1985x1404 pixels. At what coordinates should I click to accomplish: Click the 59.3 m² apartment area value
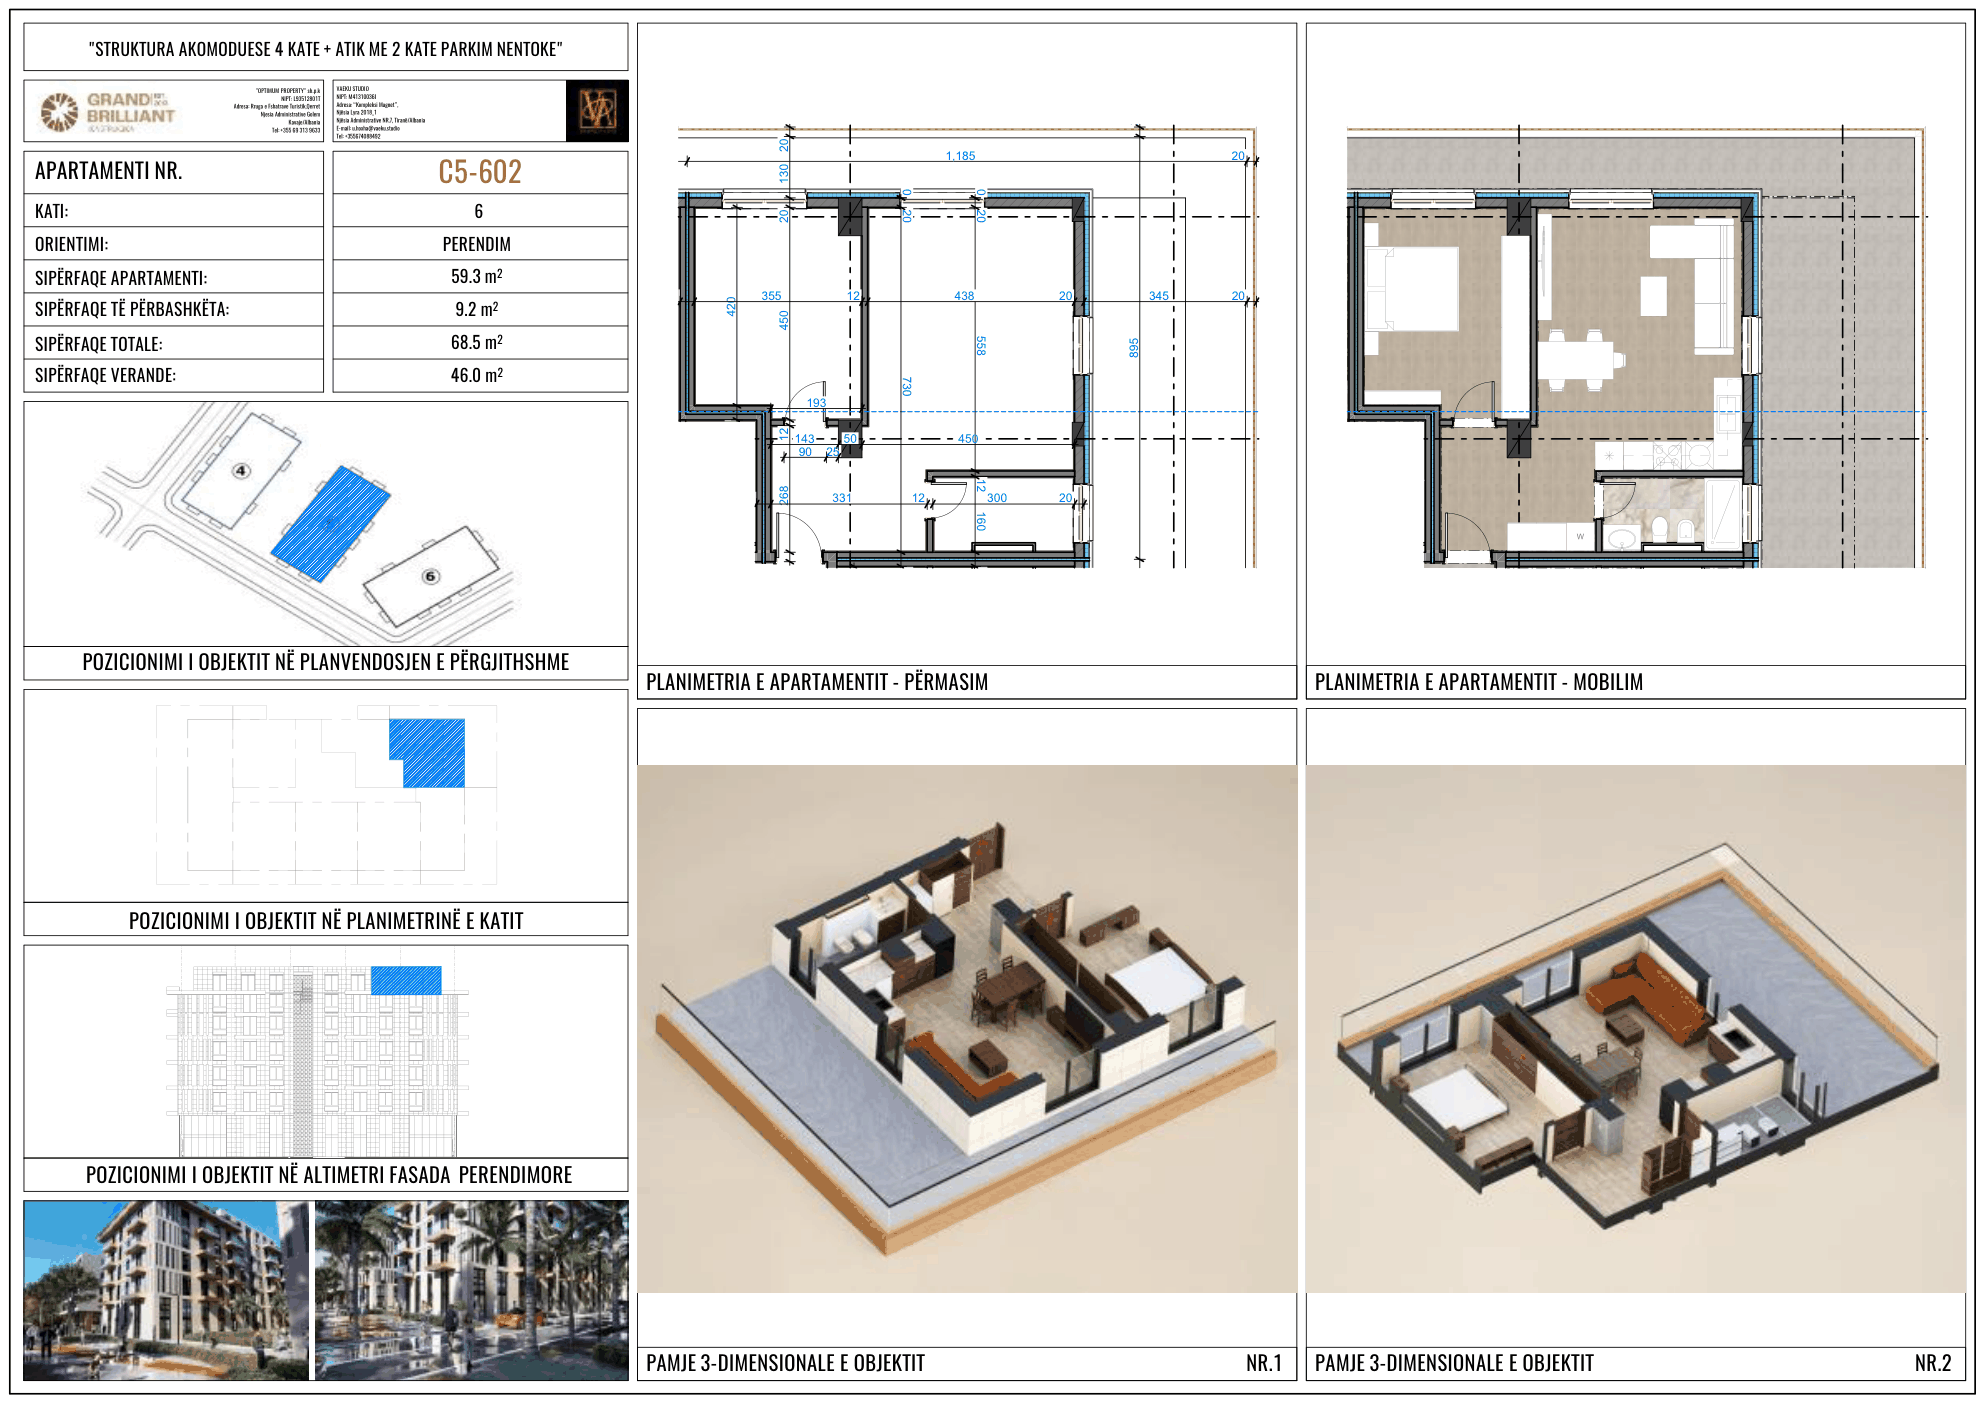pos(477,276)
